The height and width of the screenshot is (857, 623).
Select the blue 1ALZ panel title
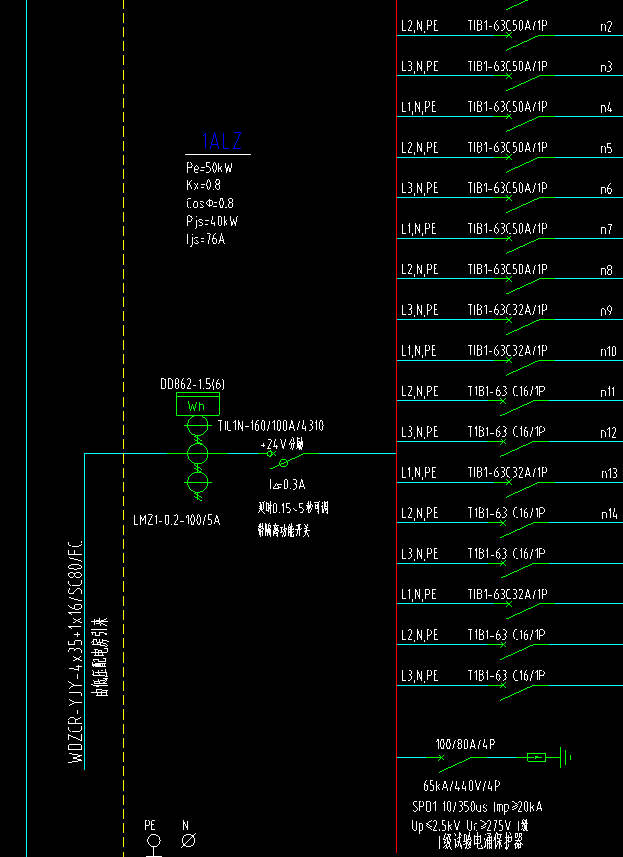coord(222,142)
